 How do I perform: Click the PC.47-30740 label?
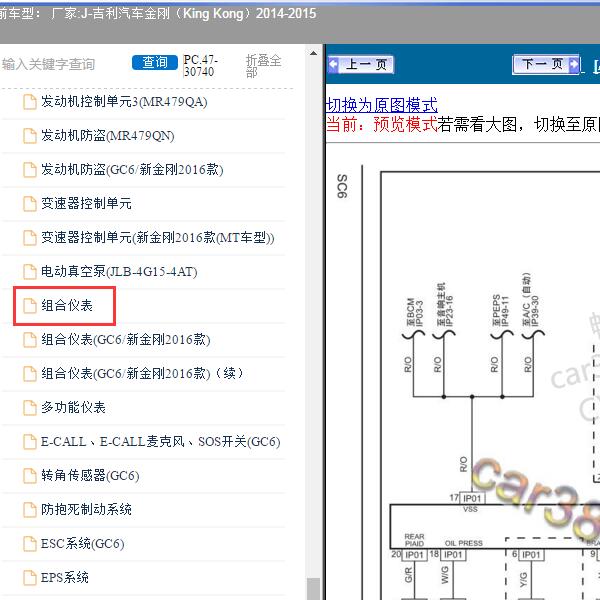tap(200, 66)
